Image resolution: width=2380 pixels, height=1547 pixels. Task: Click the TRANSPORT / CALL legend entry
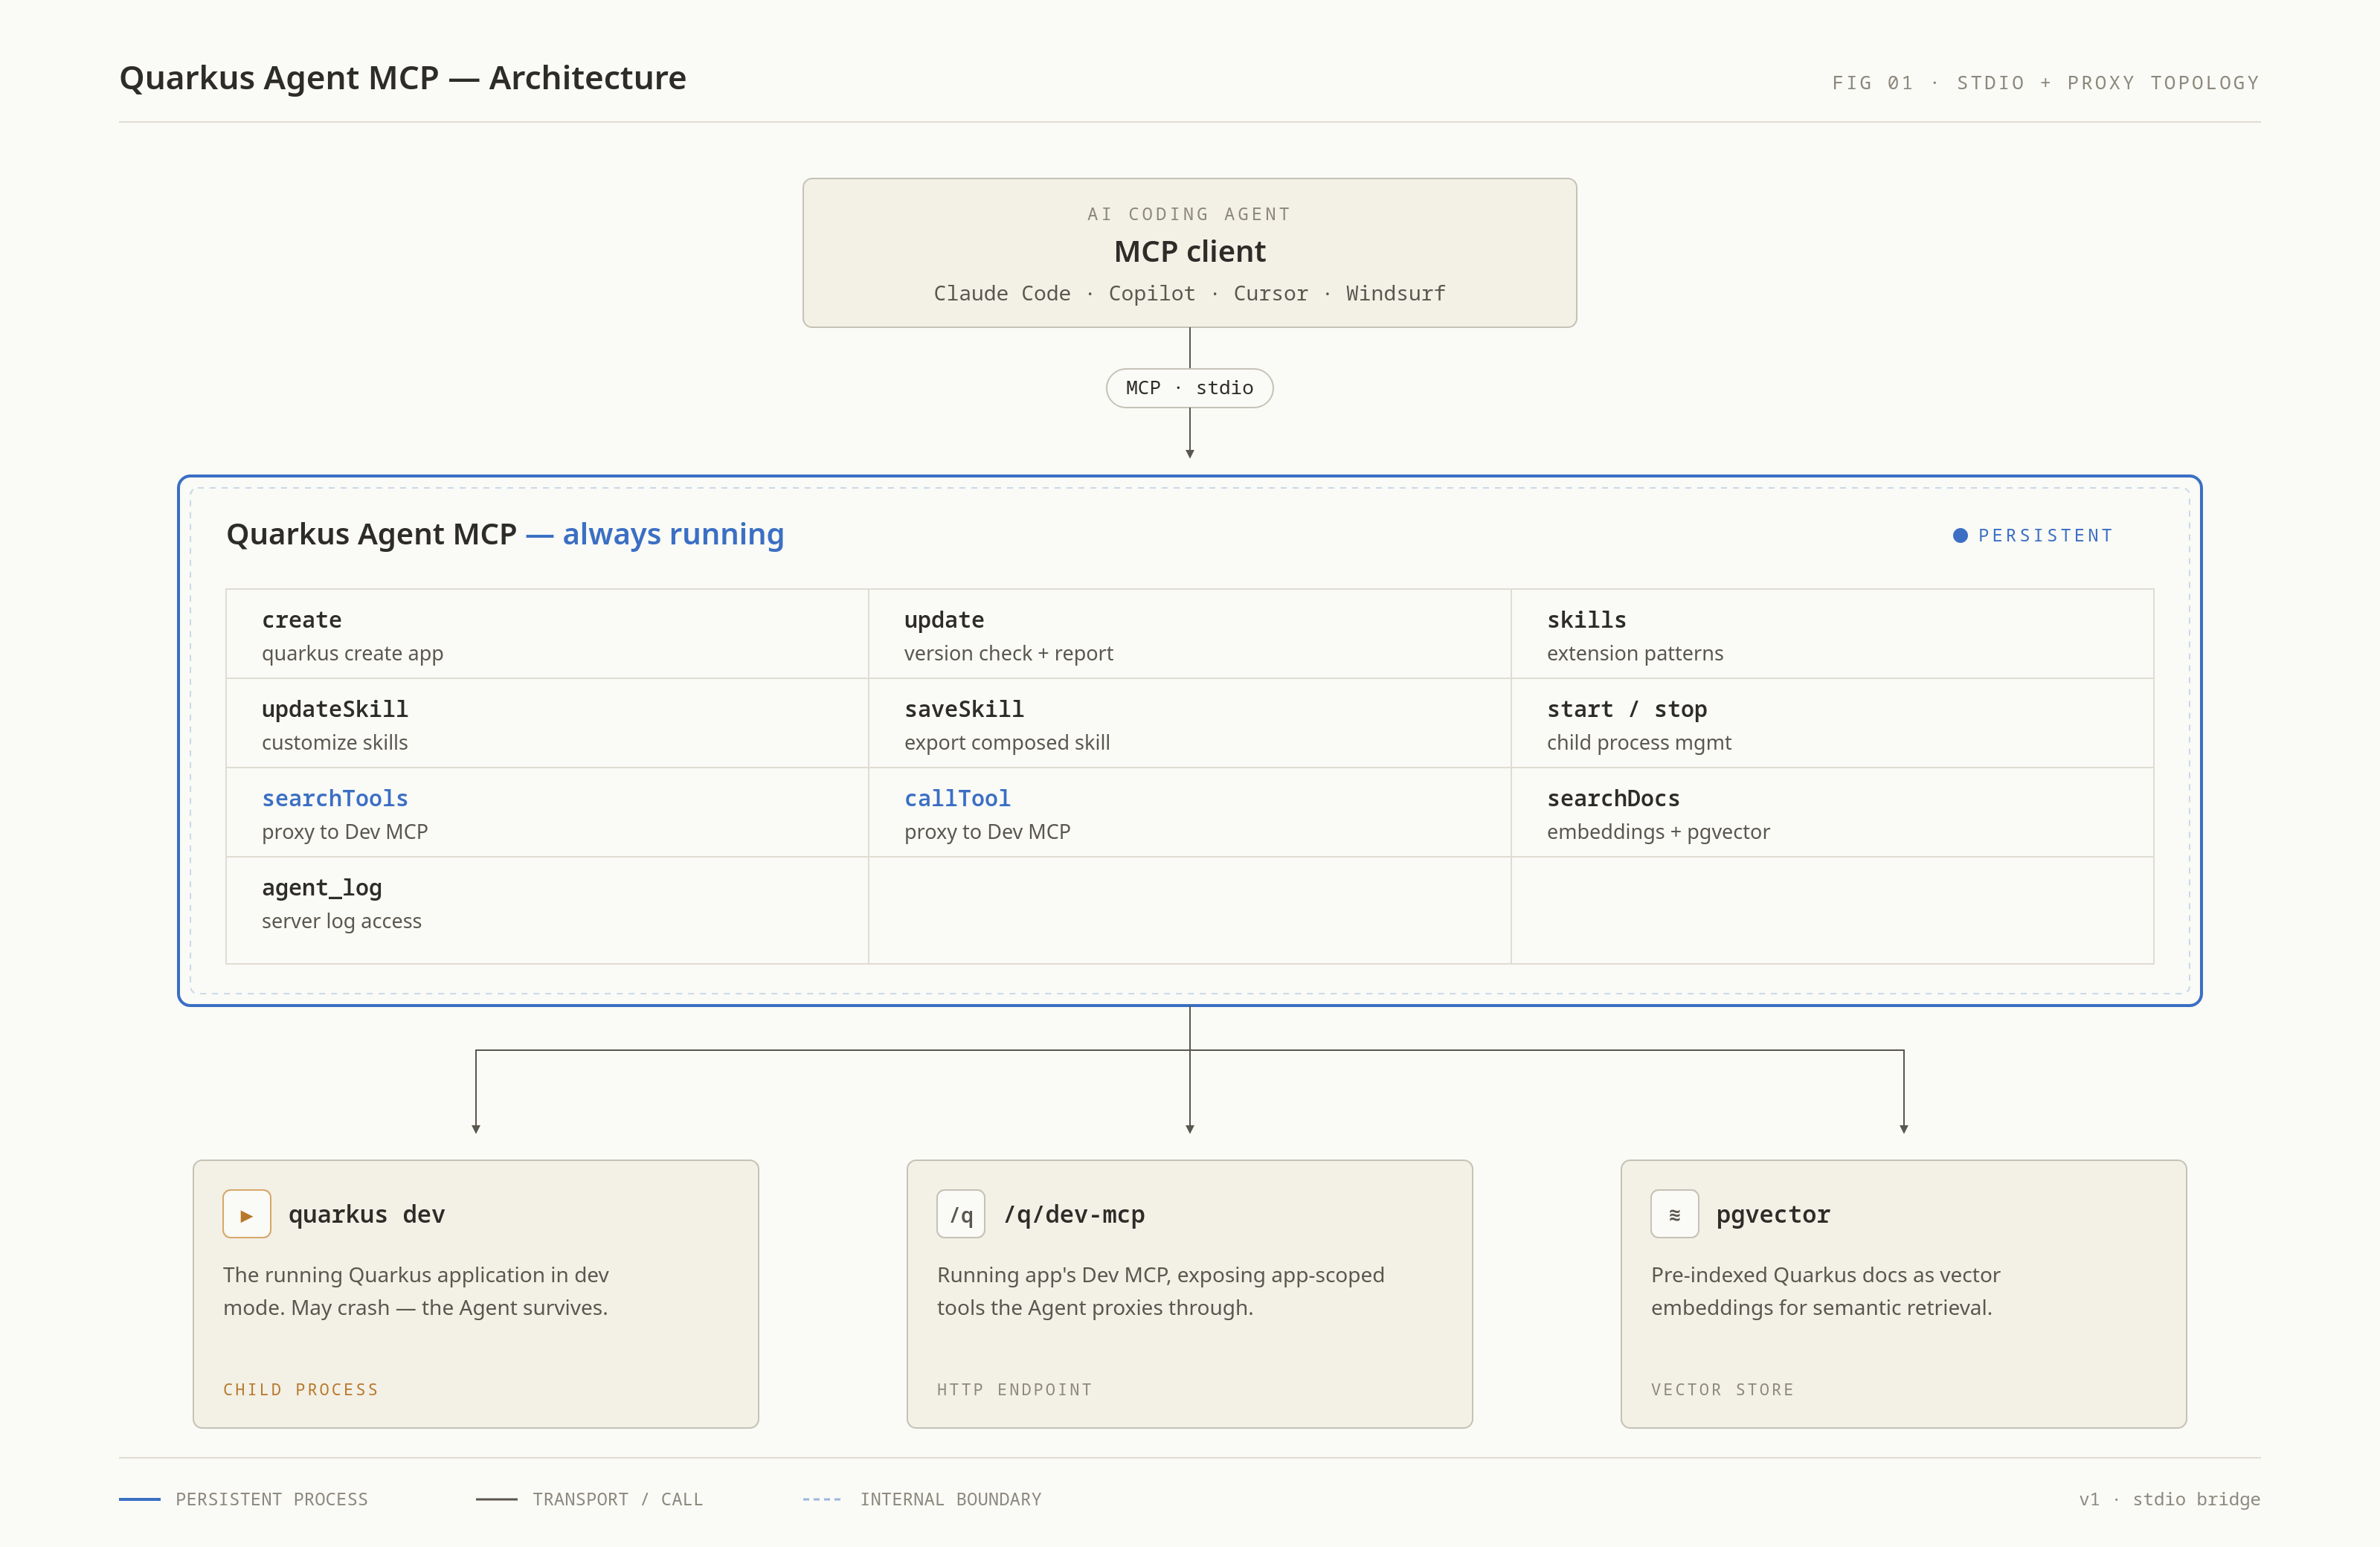pyautogui.click(x=590, y=1499)
